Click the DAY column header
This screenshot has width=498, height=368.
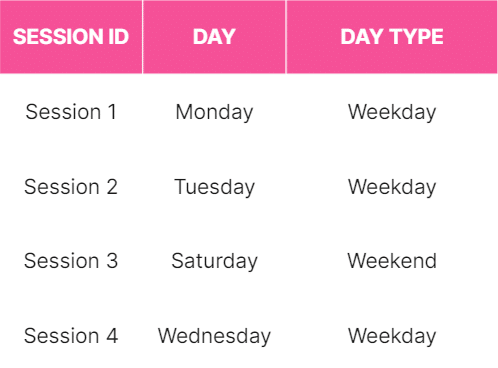tap(214, 37)
